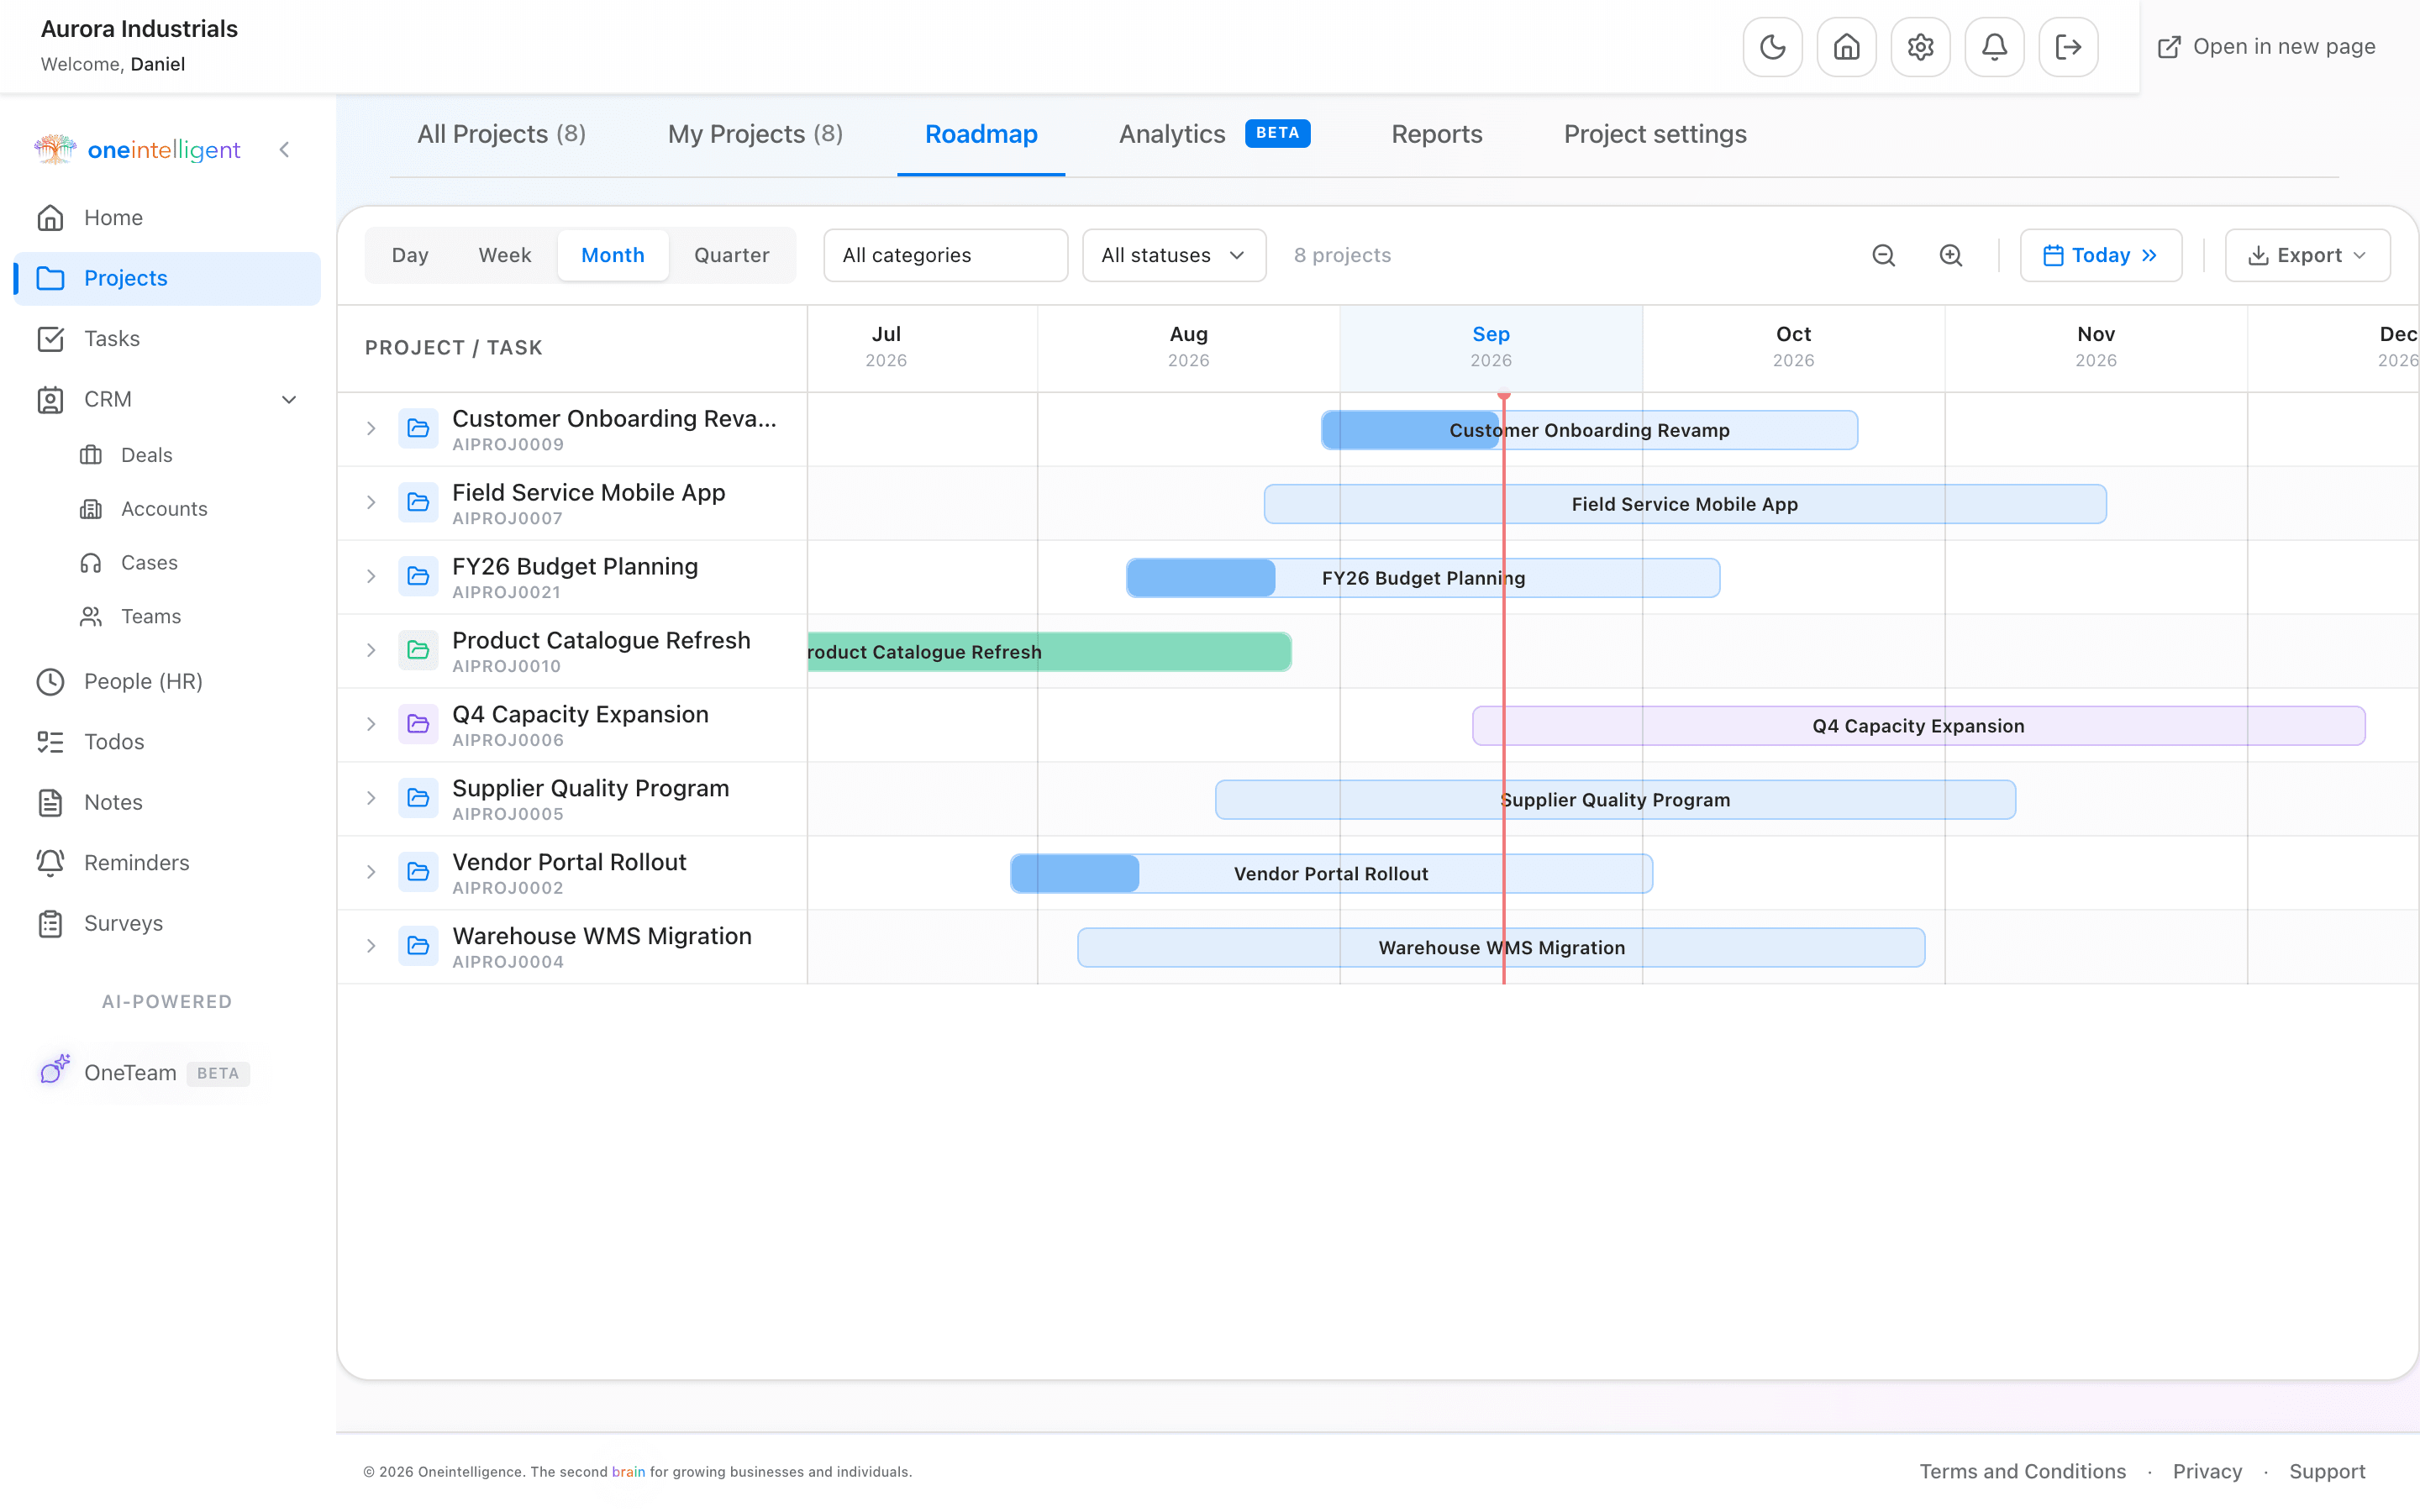Open the All categories filter

tap(945, 255)
